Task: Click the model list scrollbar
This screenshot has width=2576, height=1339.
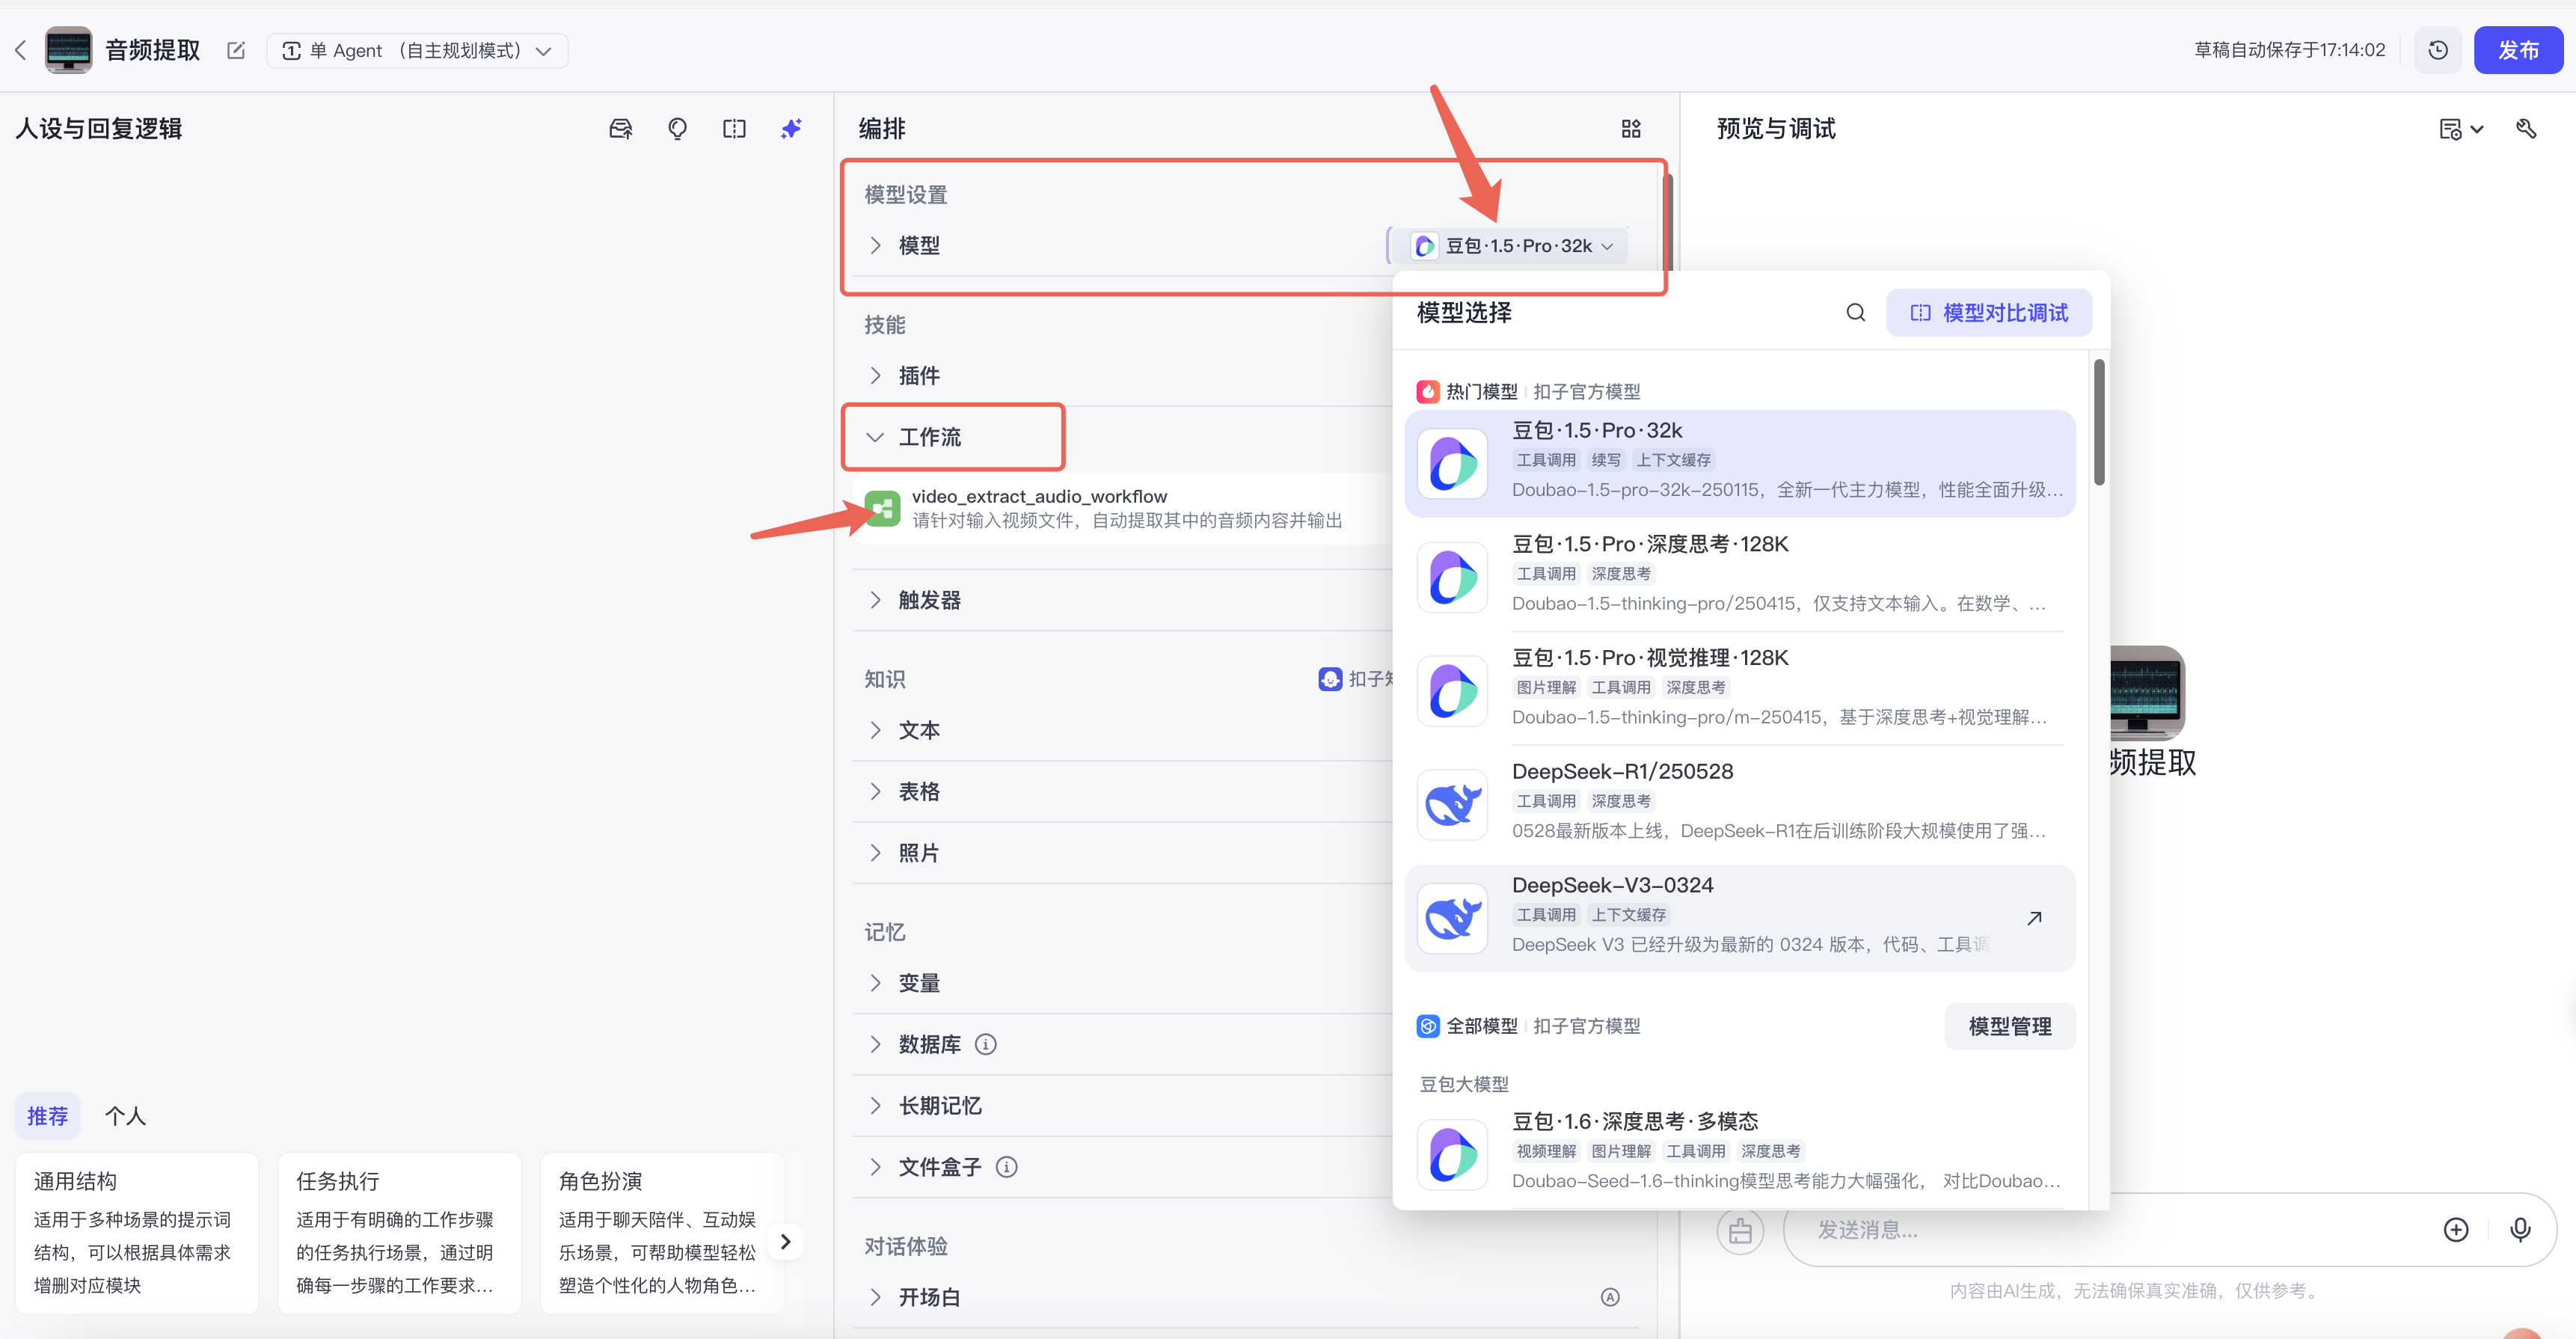Action: tap(2098, 422)
